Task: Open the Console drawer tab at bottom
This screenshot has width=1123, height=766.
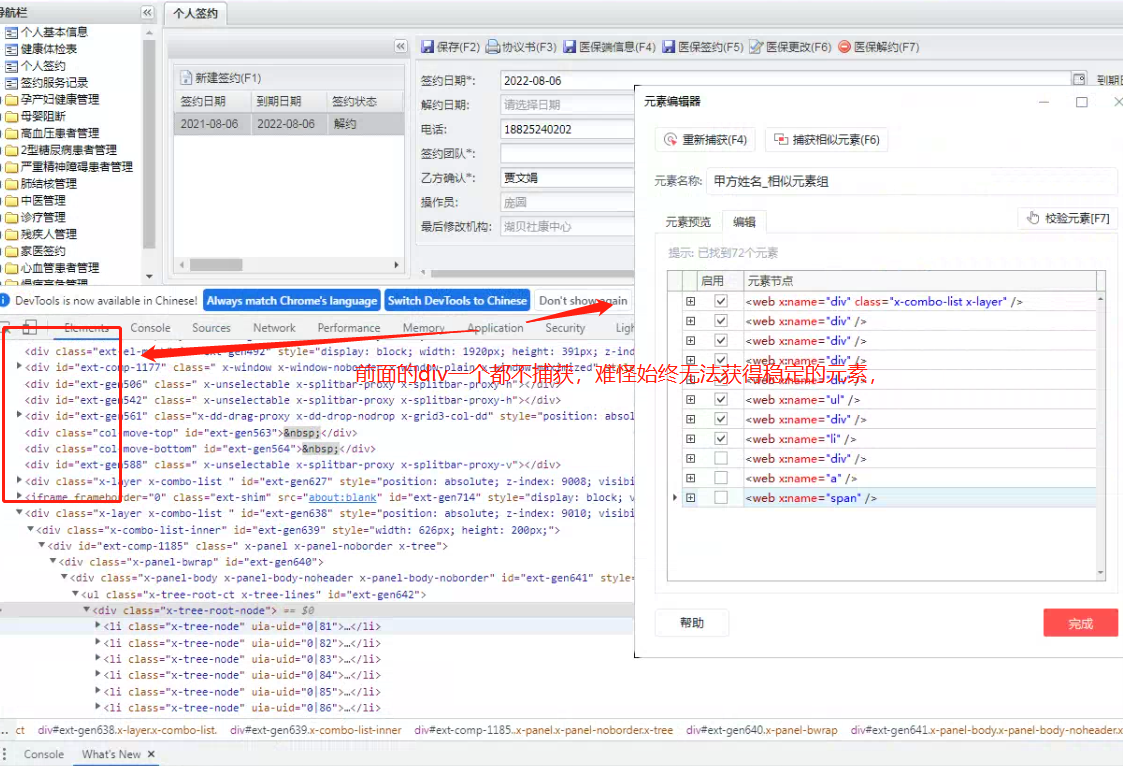Action: [44, 754]
